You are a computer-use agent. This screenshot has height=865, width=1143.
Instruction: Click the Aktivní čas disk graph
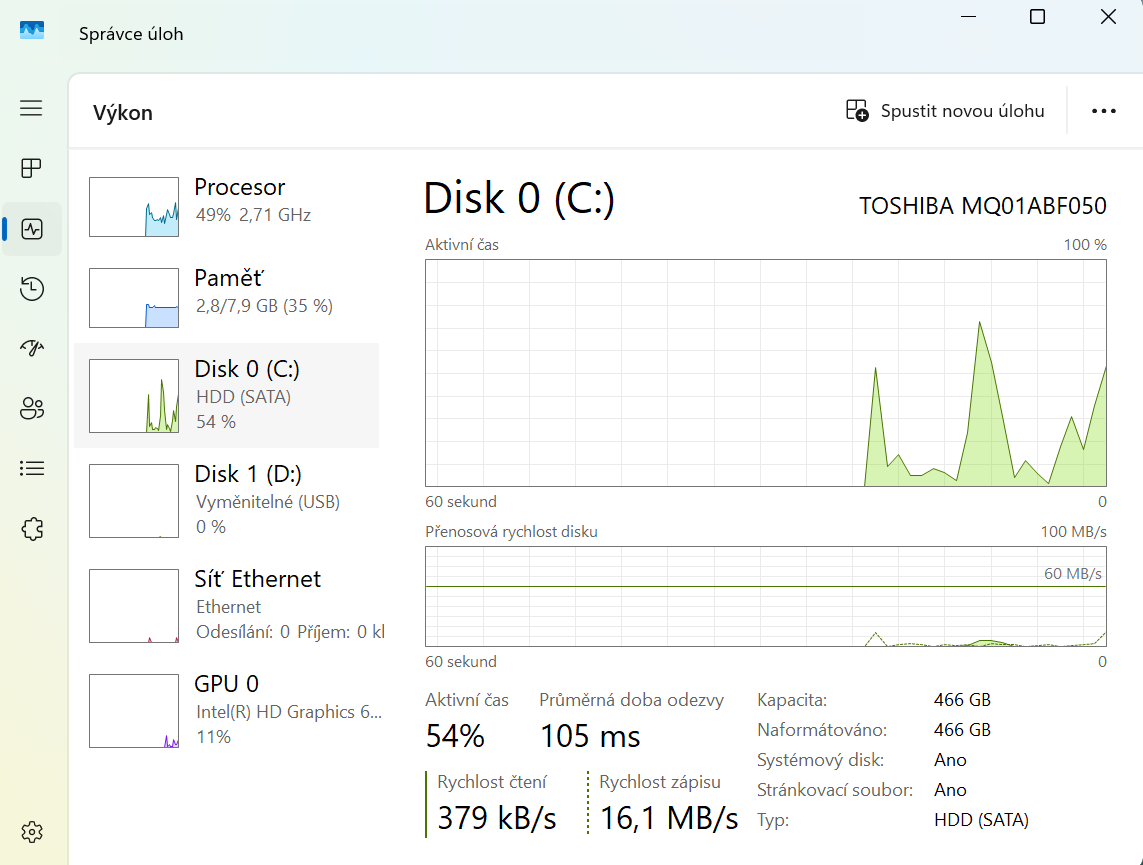(765, 373)
